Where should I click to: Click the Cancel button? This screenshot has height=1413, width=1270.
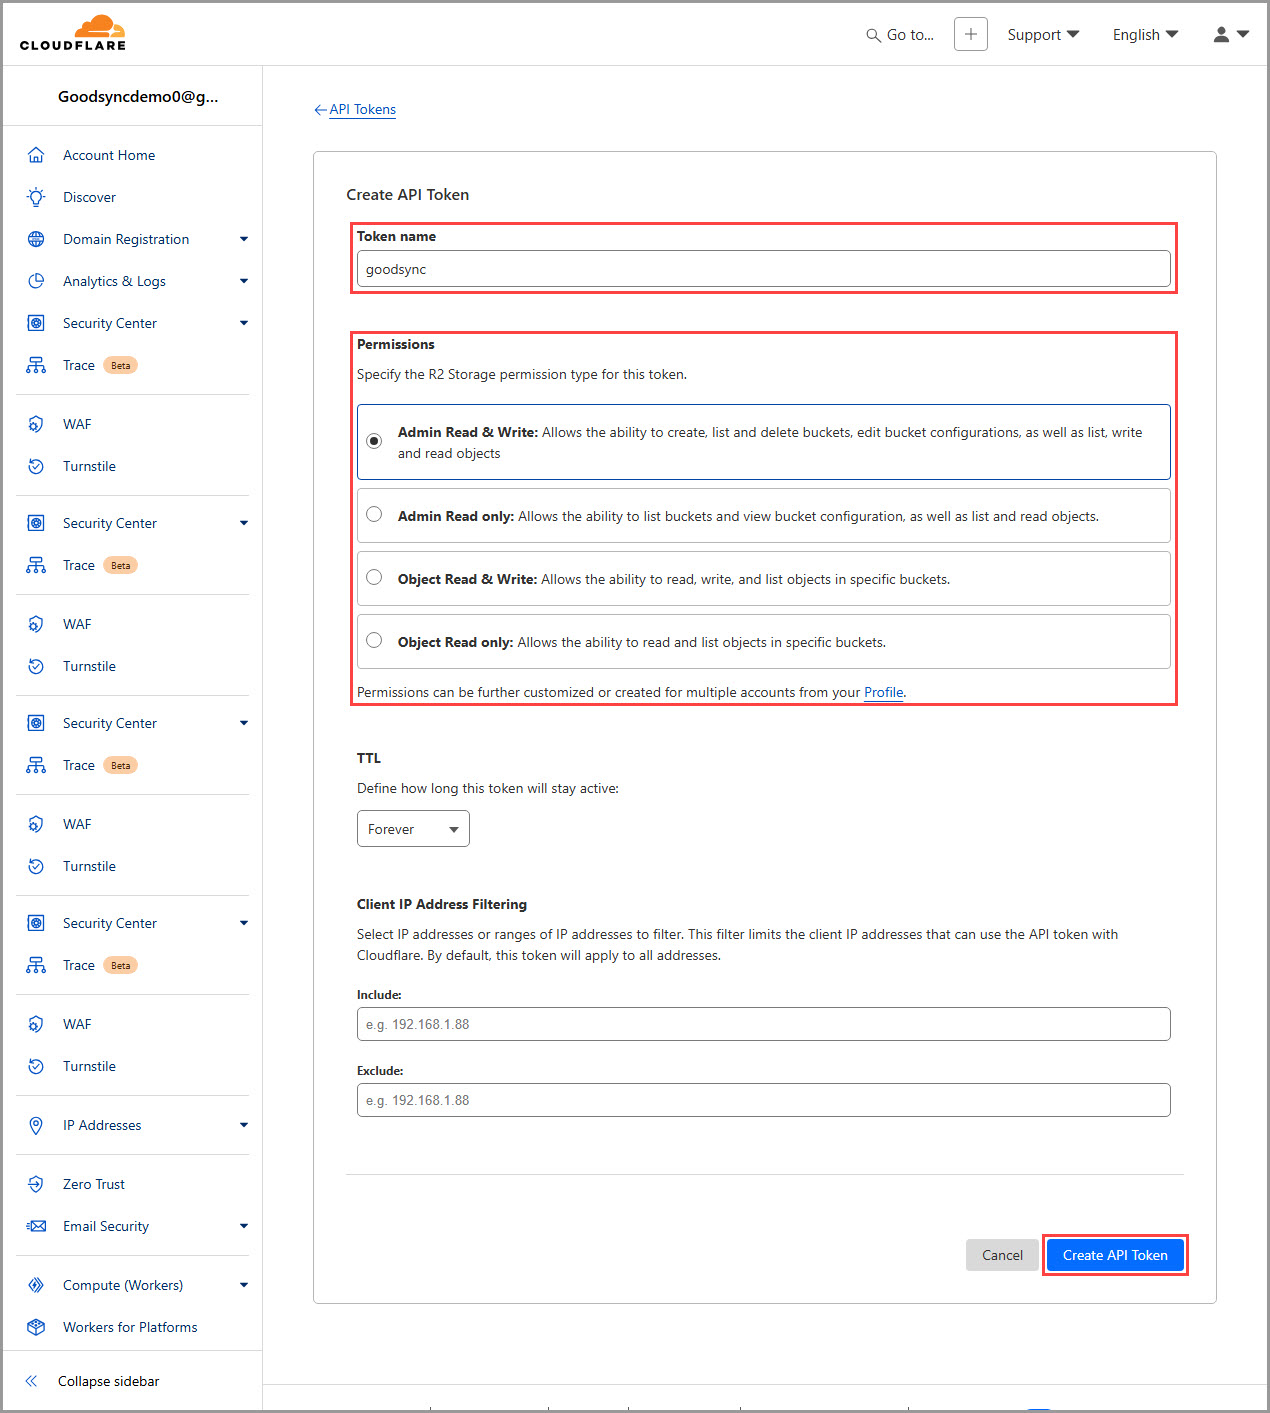[1002, 1255]
